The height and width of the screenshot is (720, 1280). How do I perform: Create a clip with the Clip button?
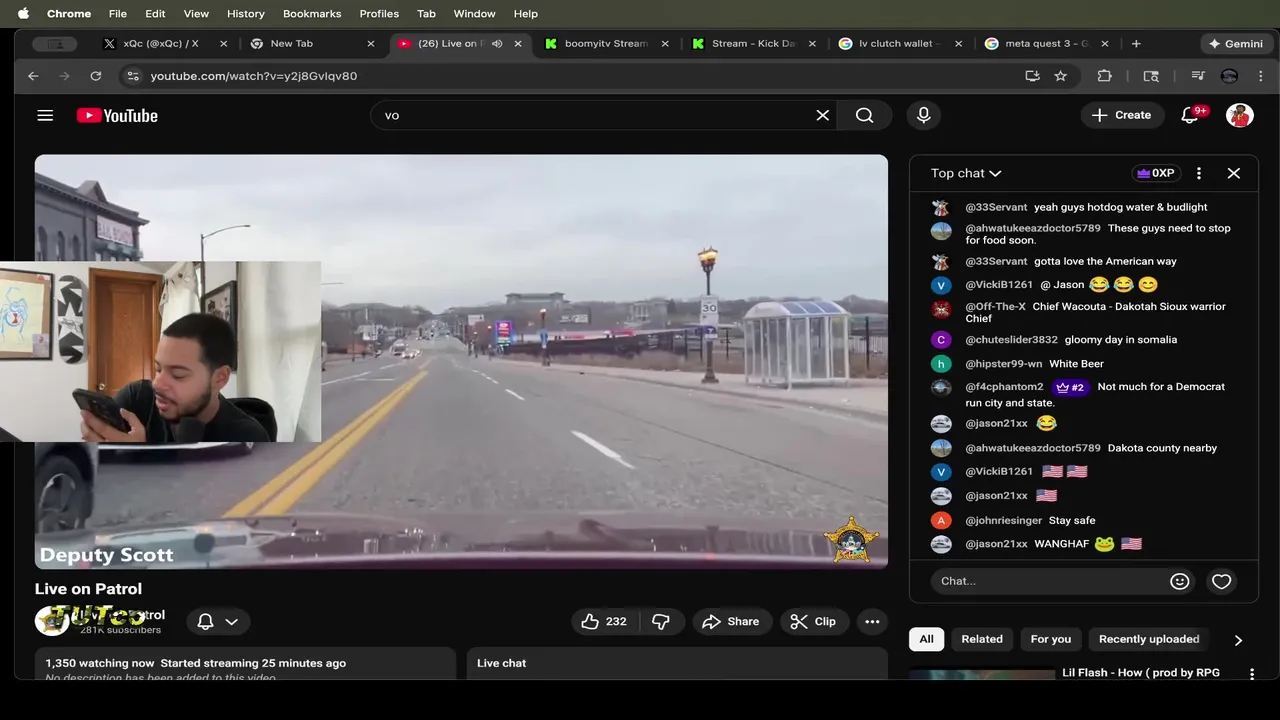point(814,621)
